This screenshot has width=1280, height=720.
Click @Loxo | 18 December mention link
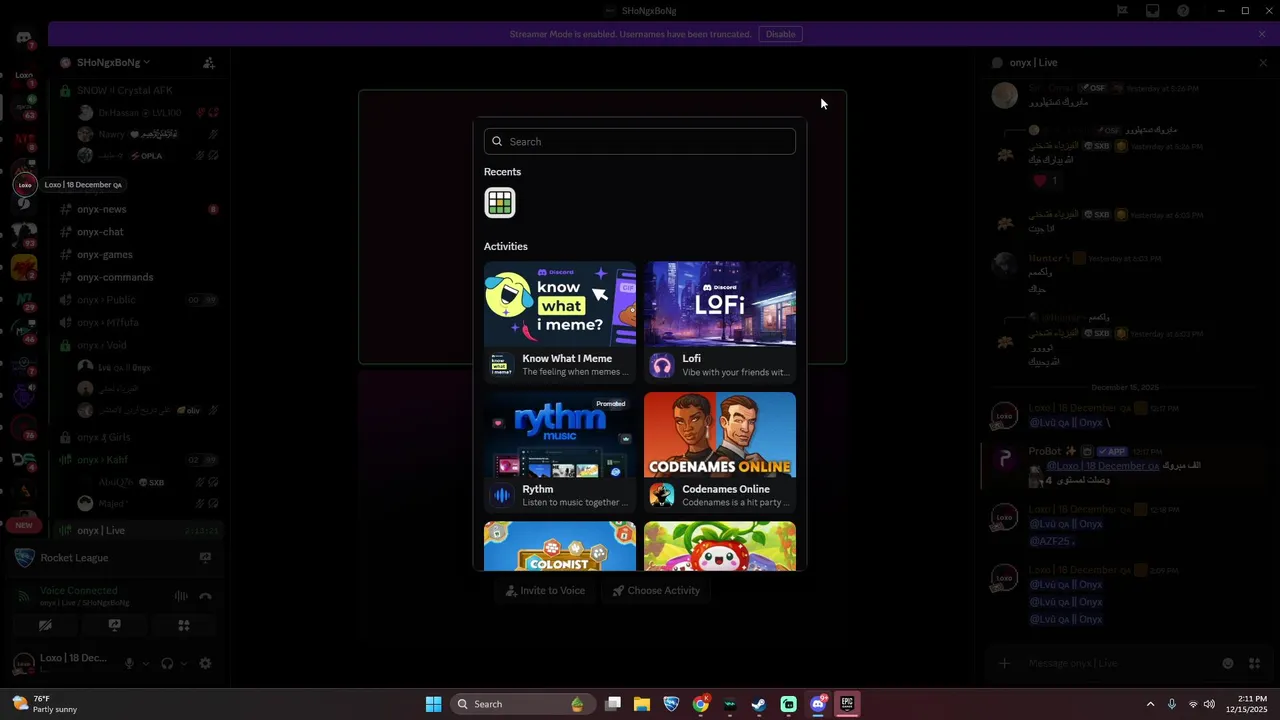coord(1103,466)
